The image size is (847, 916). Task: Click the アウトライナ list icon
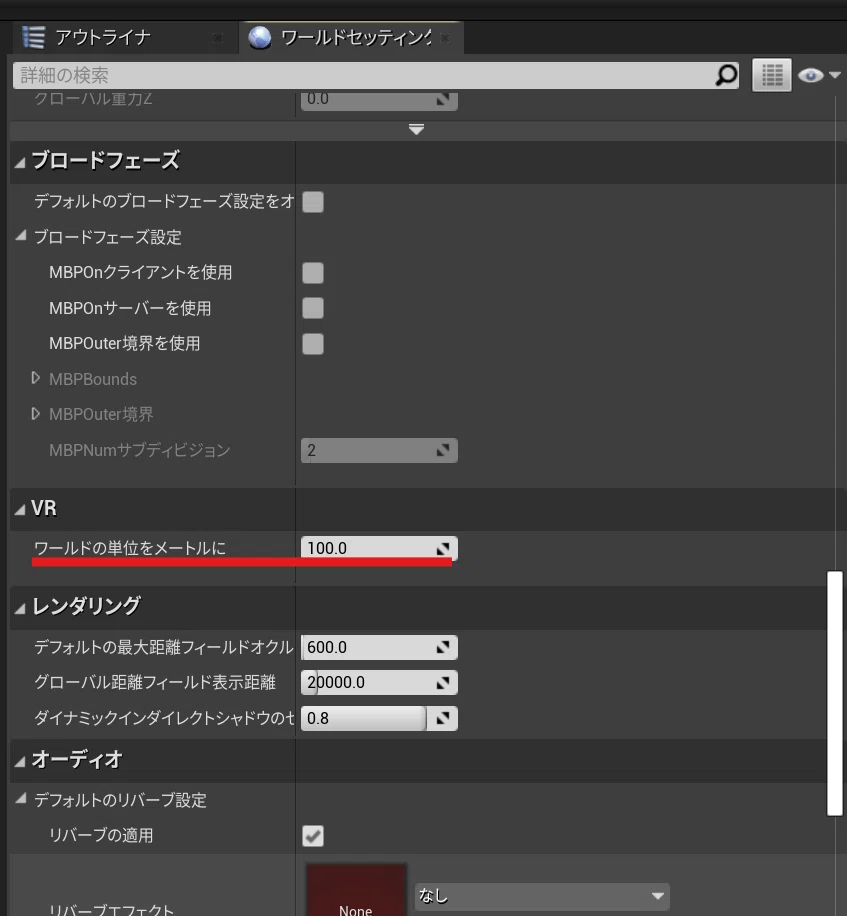33,37
